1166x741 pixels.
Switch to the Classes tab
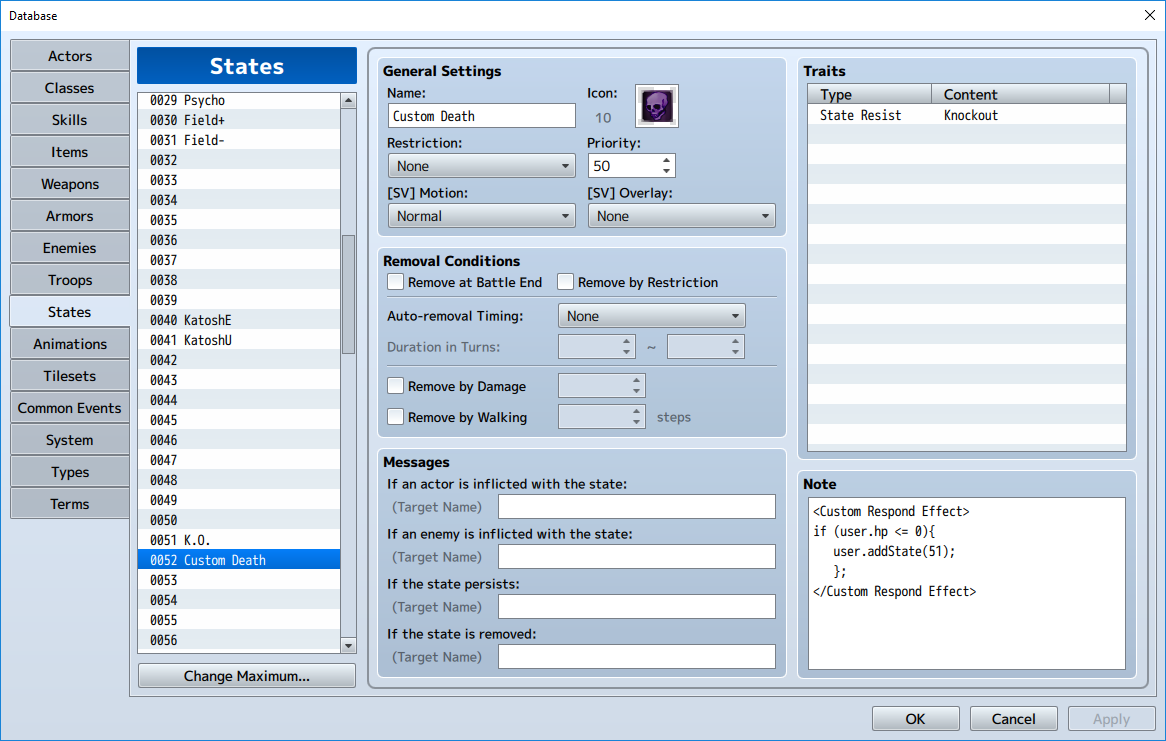coord(70,88)
